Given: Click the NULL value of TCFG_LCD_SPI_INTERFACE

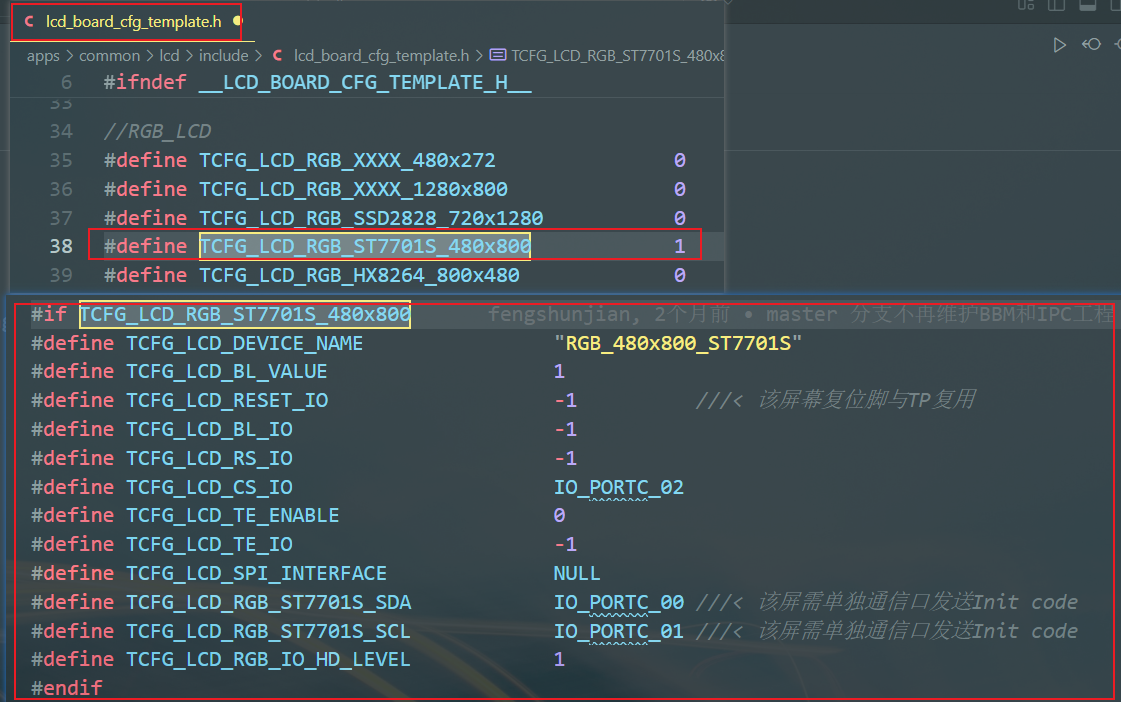Looking at the screenshot, I should 577,573.
